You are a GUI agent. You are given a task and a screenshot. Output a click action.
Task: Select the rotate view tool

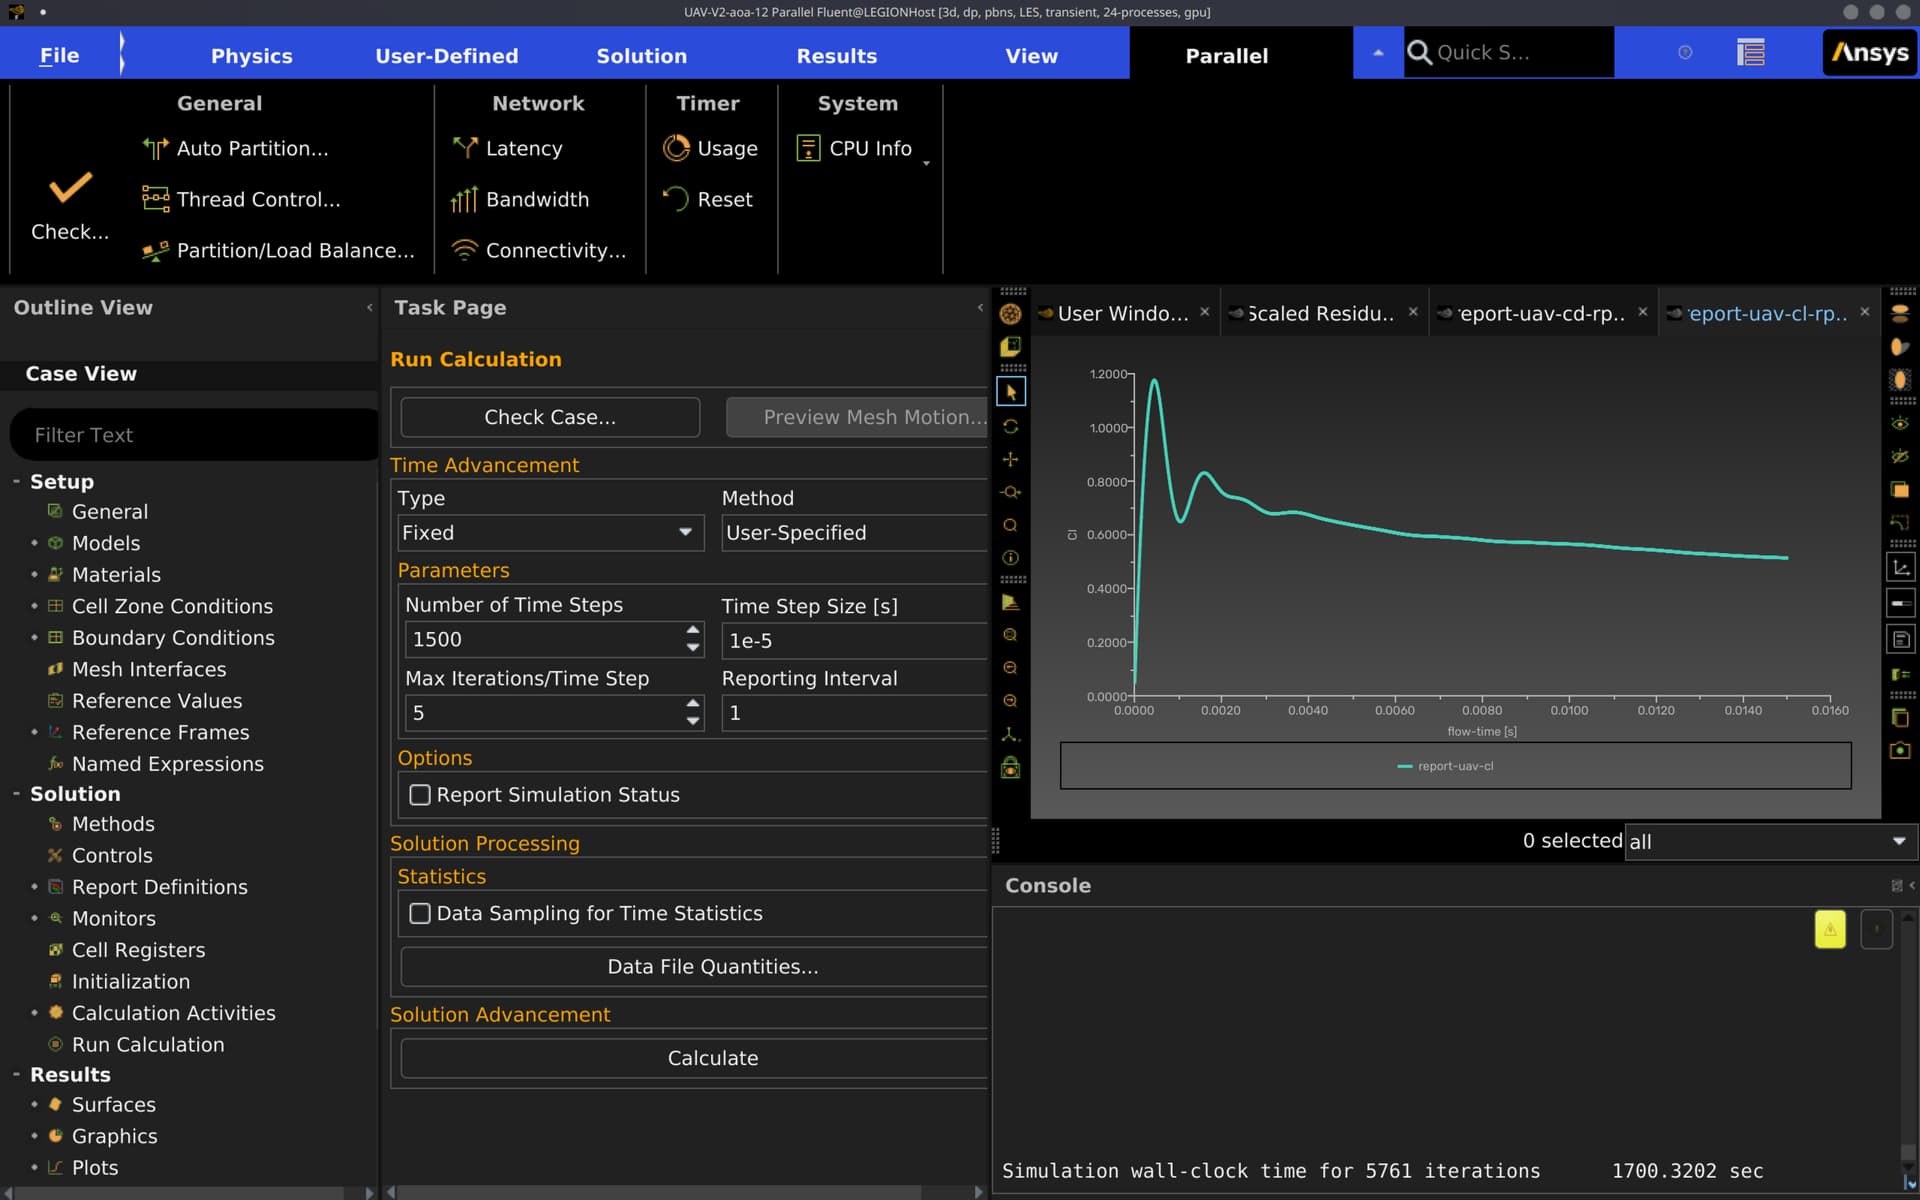(1010, 426)
